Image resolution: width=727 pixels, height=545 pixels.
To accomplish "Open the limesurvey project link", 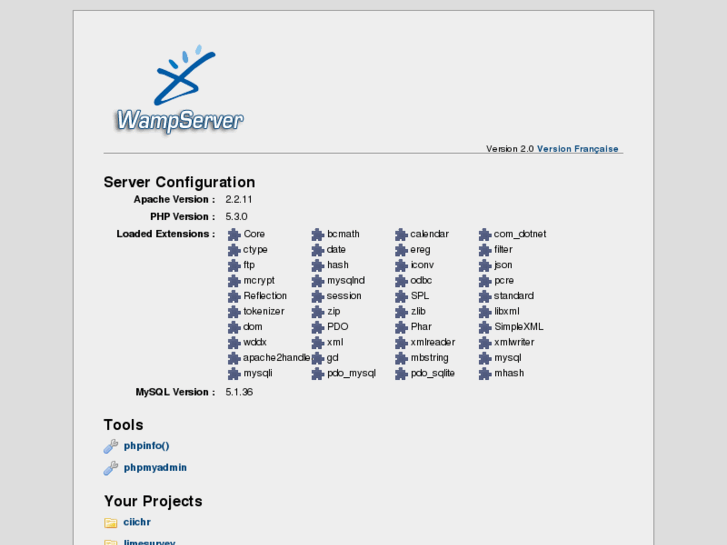I will pyautogui.click(x=149, y=541).
